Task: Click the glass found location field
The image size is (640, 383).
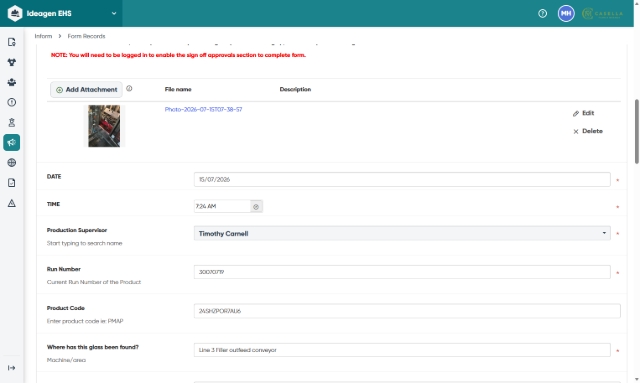Action: (x=402, y=350)
